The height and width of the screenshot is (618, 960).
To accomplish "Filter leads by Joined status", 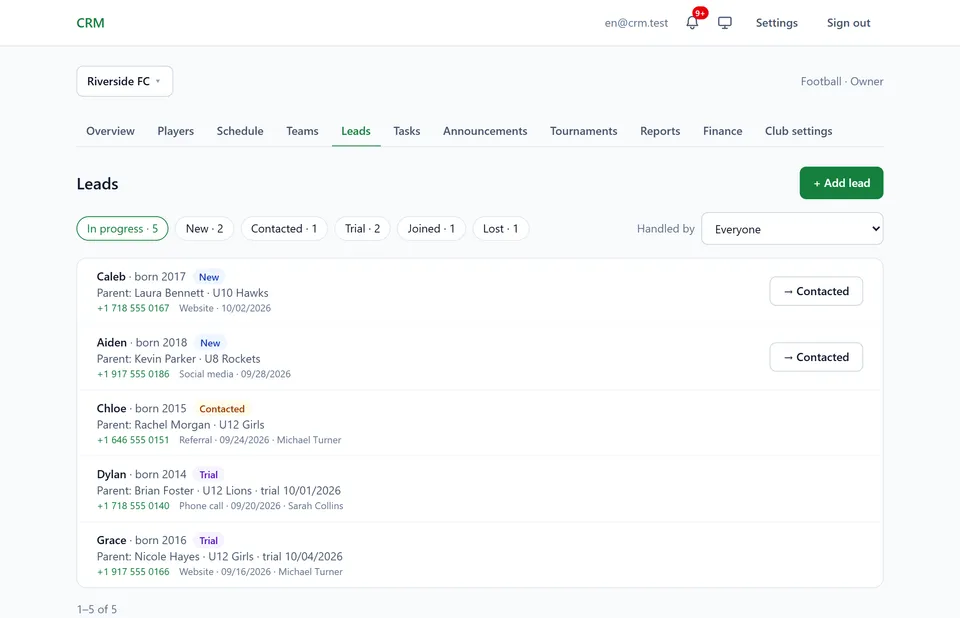I will pos(431,228).
